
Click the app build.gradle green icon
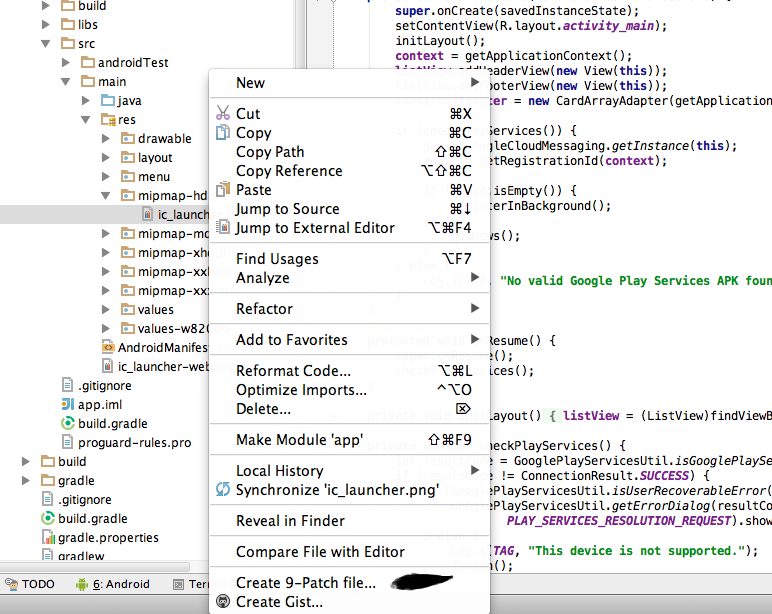[x=67, y=423]
